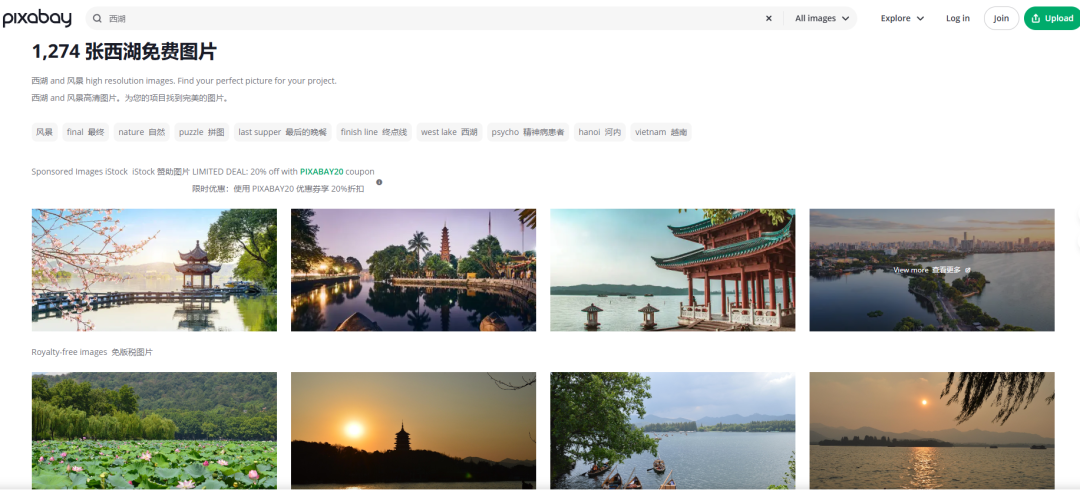1080x490 pixels.
Task: Select the nature 自然 tag
Action: 141,132
